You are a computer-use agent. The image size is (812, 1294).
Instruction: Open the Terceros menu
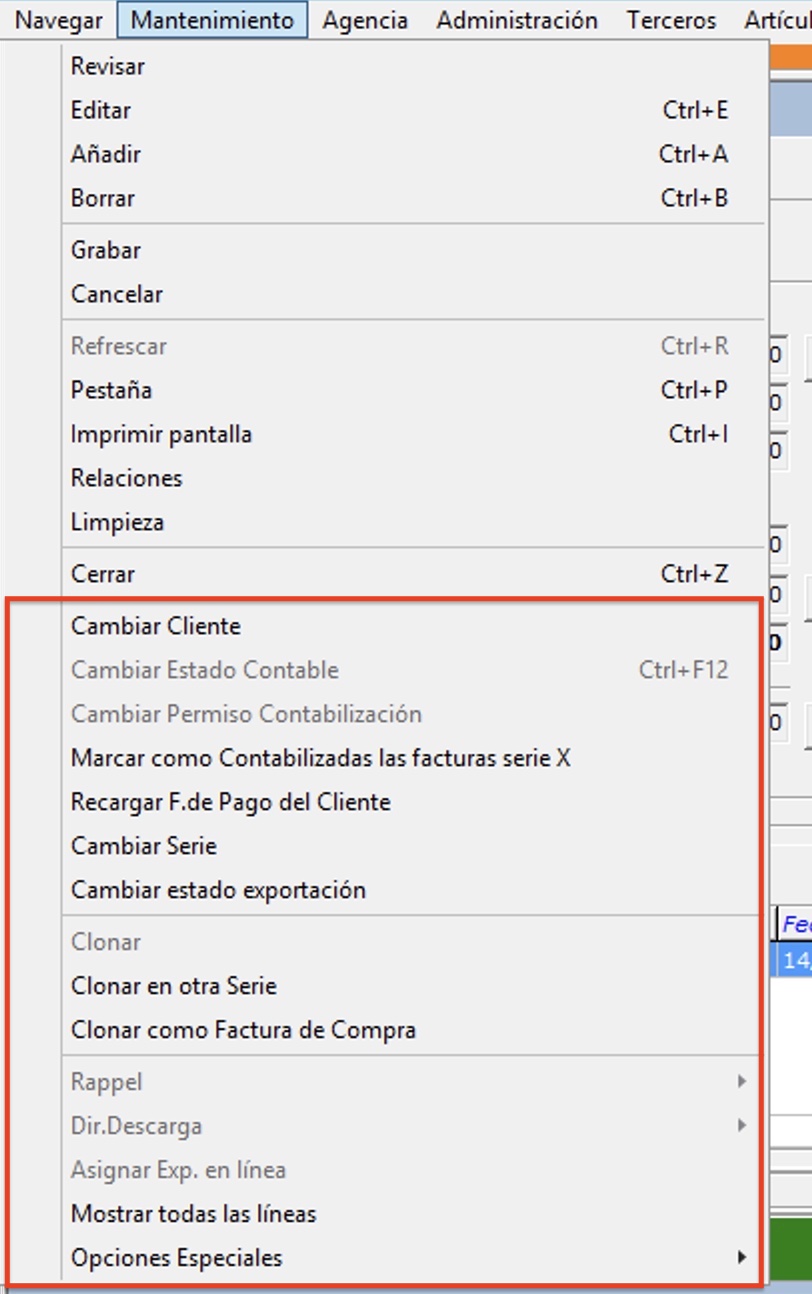click(671, 20)
